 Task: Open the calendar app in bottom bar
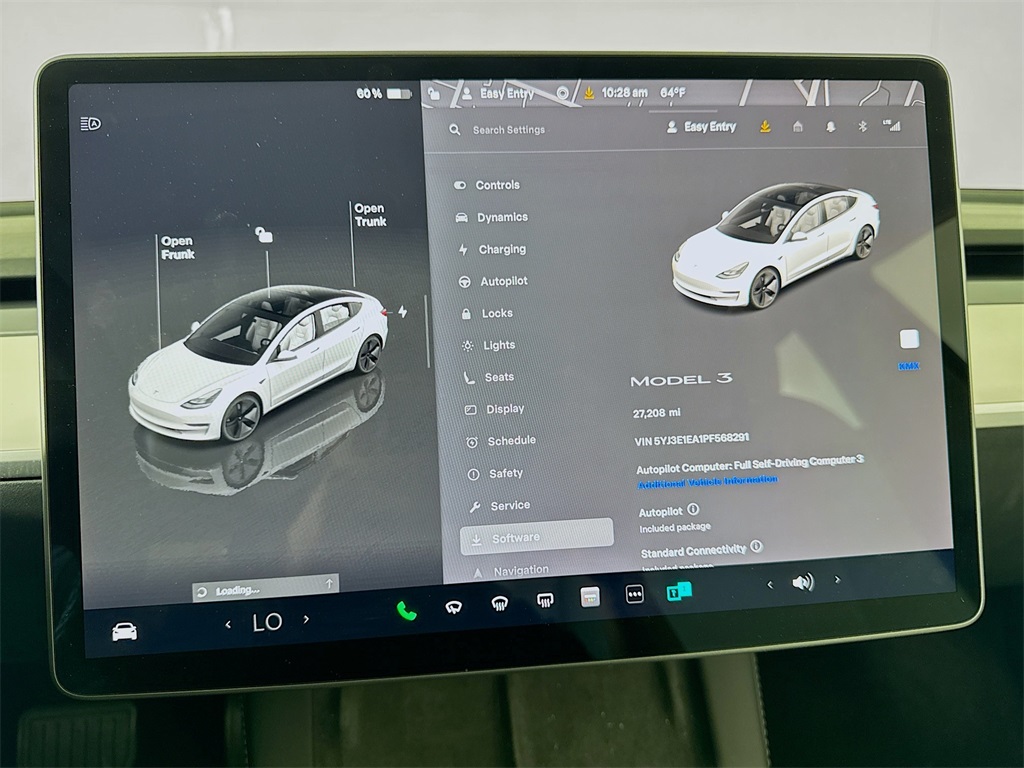pyautogui.click(x=590, y=597)
